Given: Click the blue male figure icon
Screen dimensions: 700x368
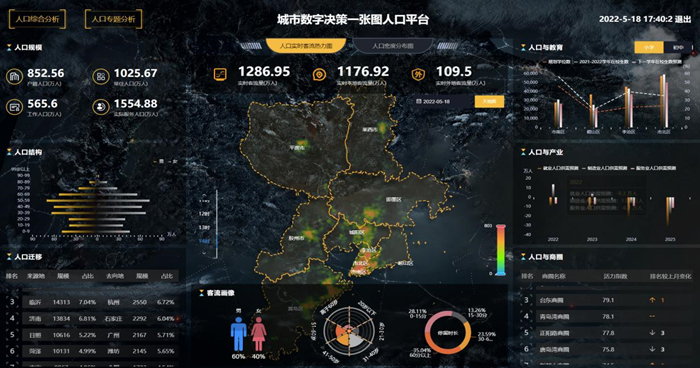Looking at the screenshot, I should [x=238, y=334].
